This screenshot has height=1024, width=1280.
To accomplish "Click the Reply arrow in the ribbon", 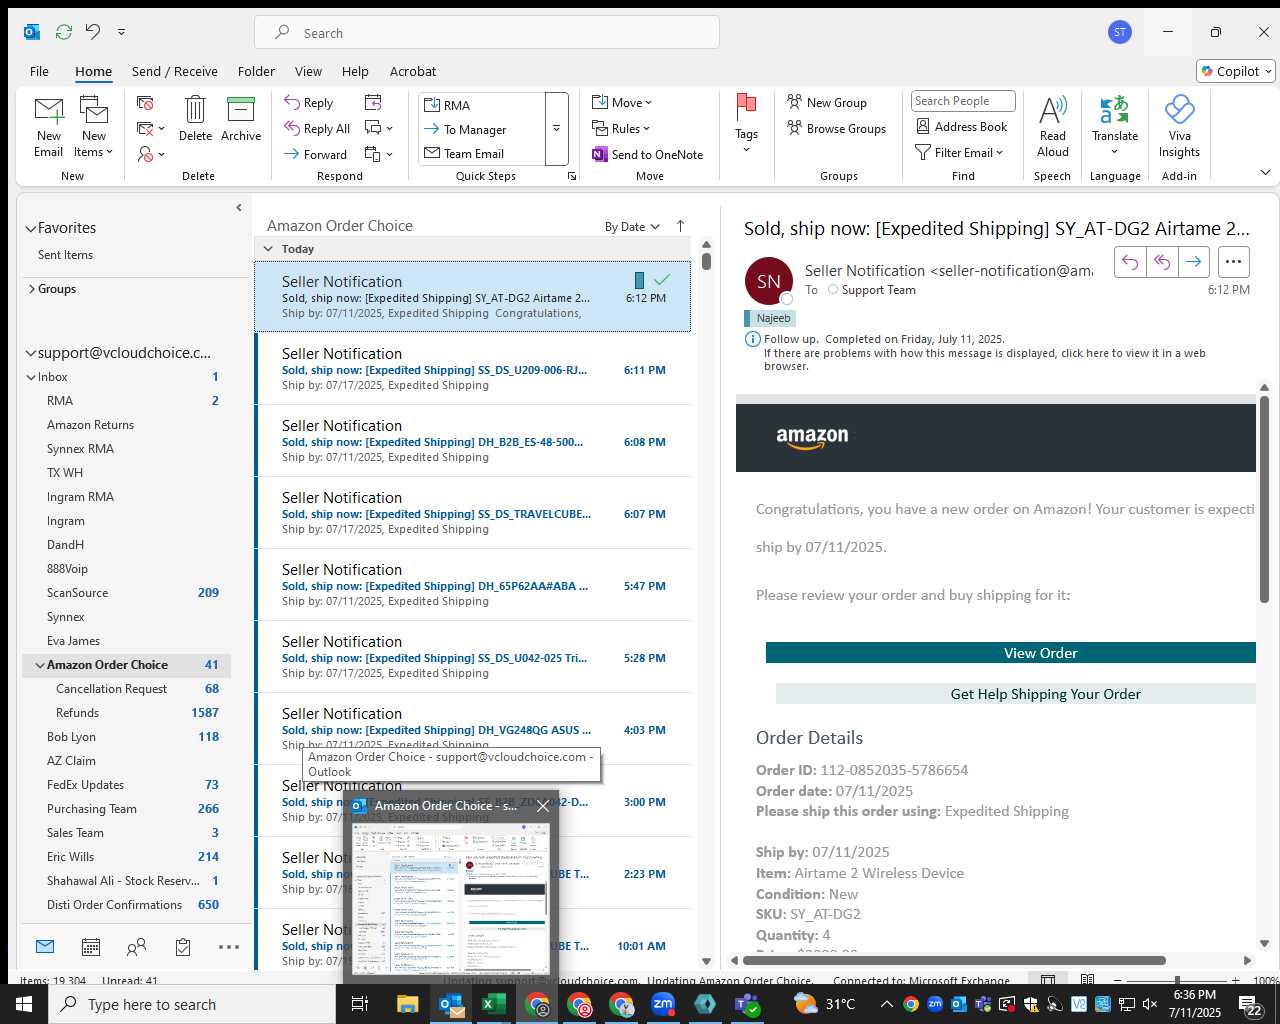I will (308, 103).
